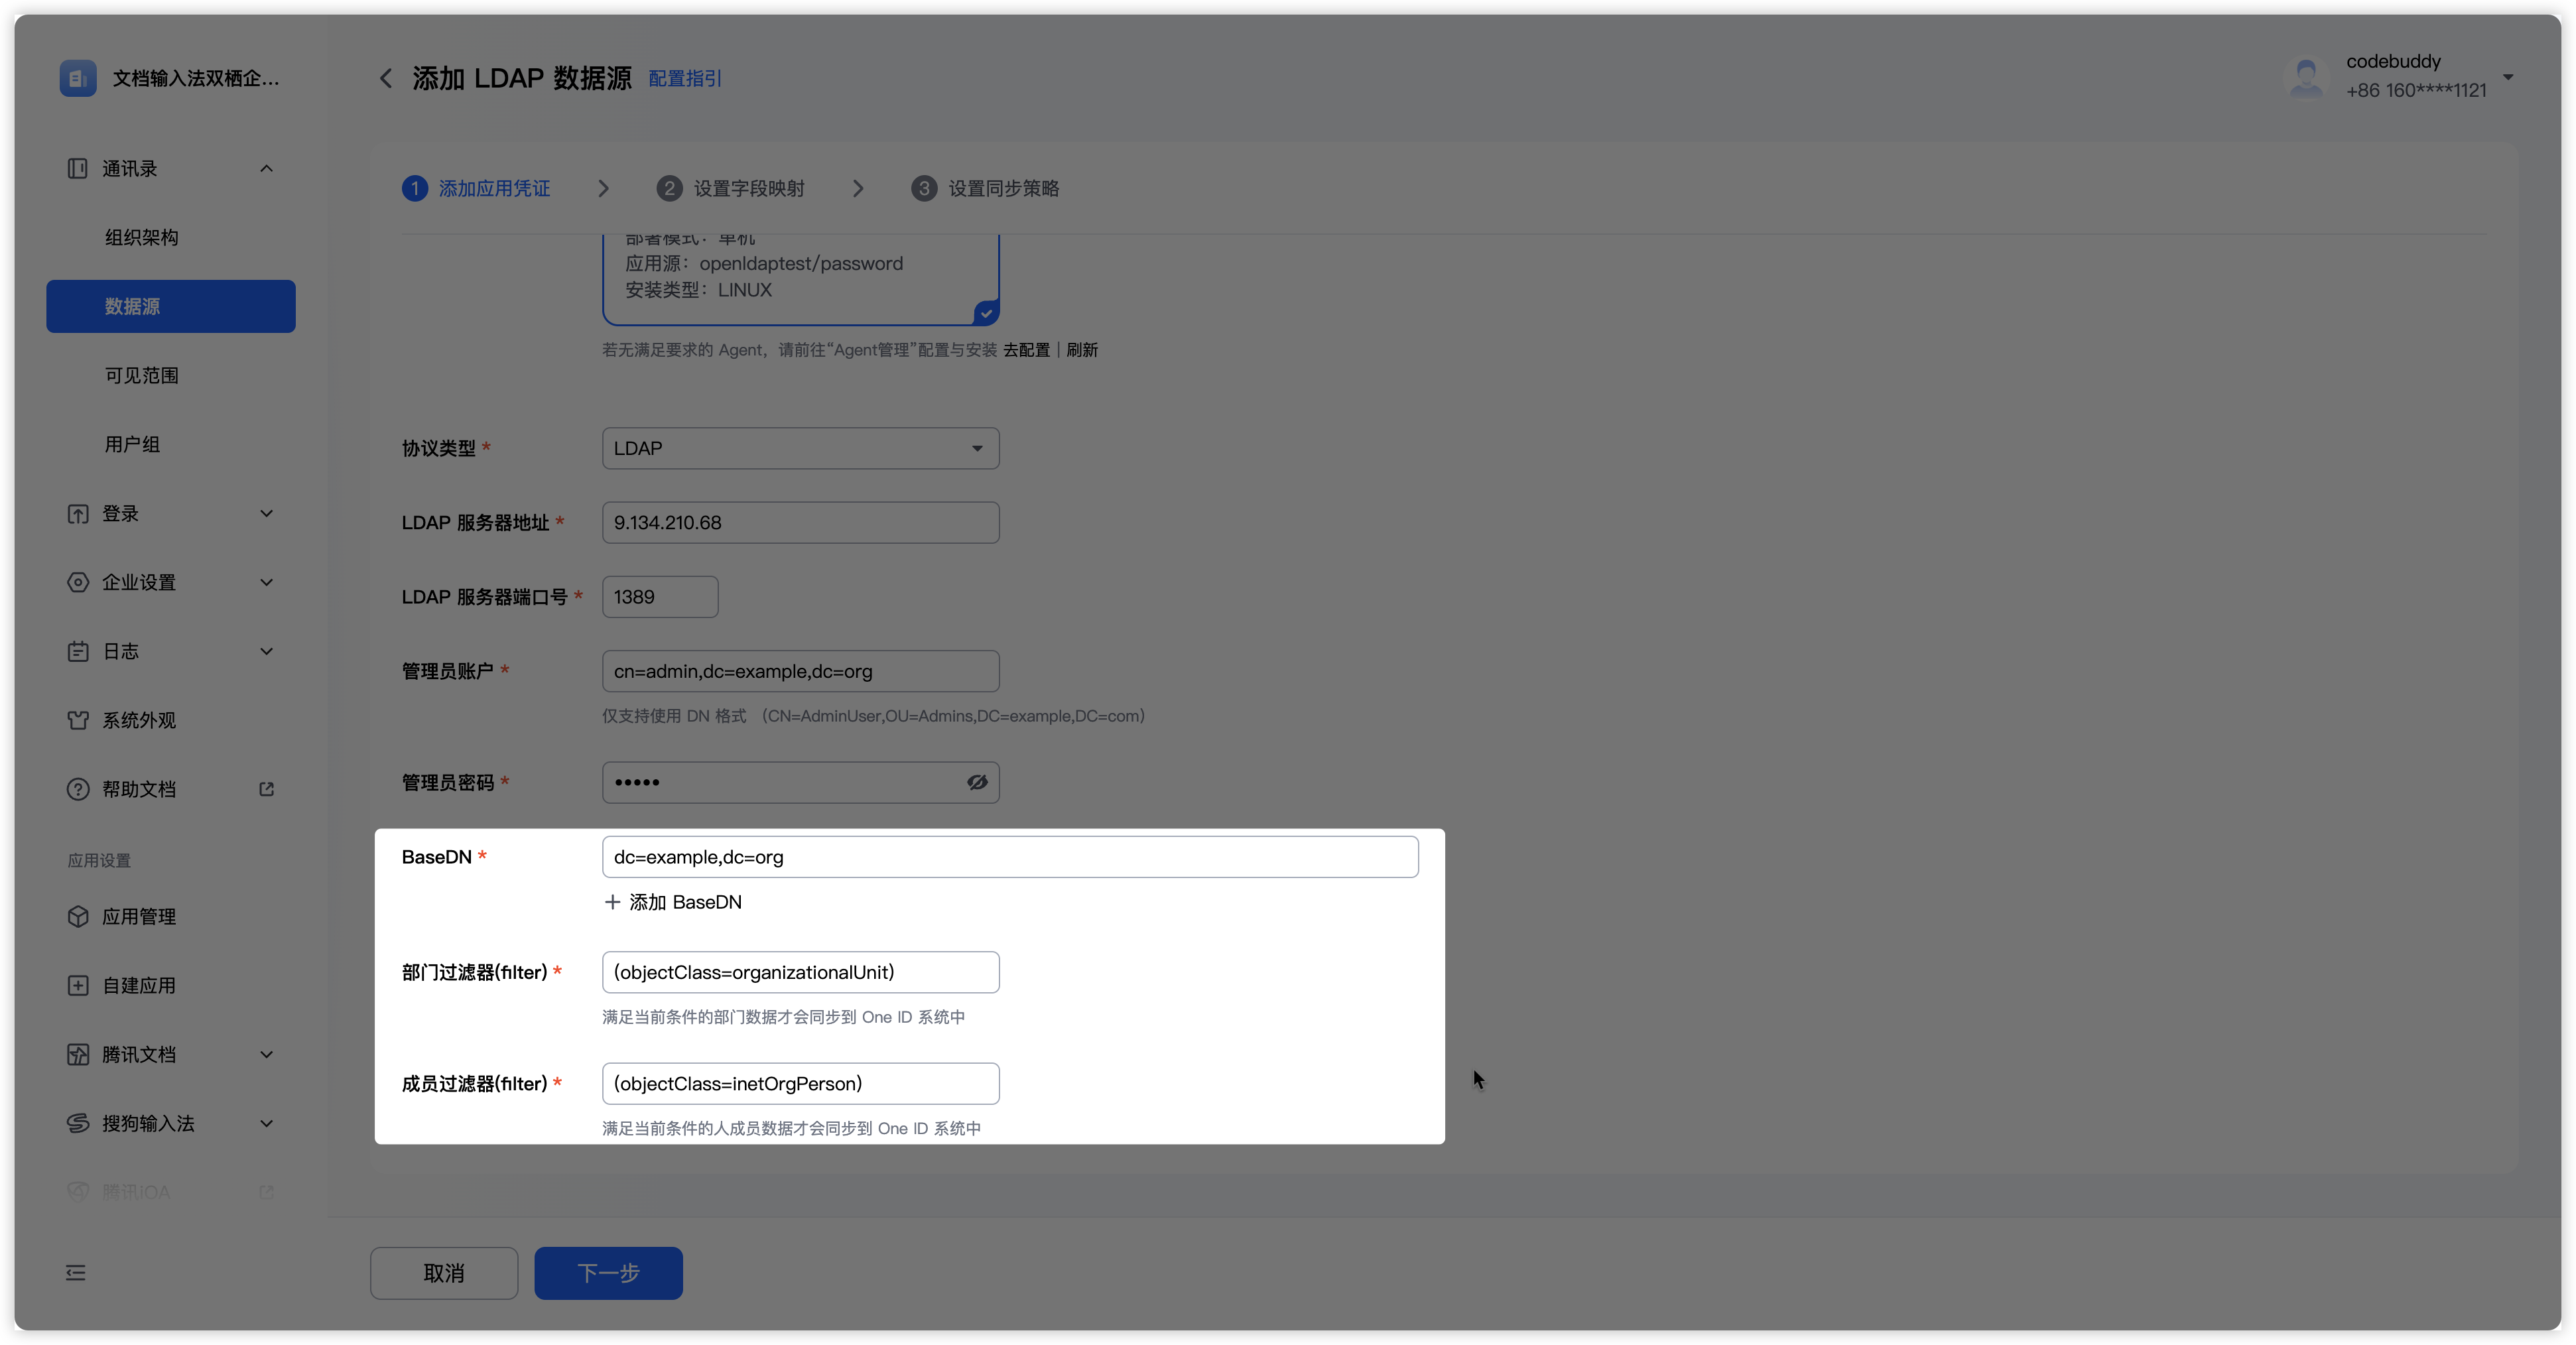This screenshot has width=2576, height=1345.
Task: Click the plus icon for 添加 BaseDN
Action: pyautogui.click(x=612, y=902)
